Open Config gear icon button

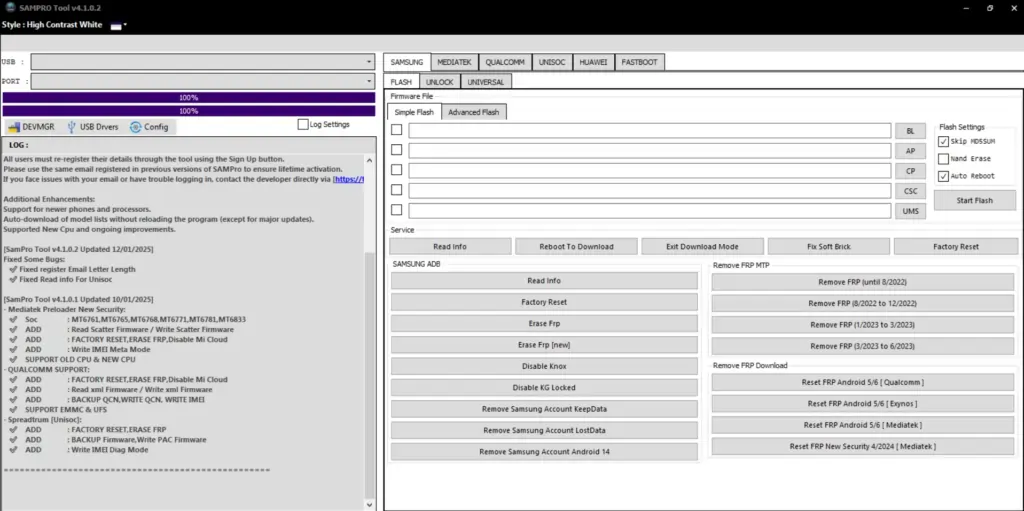tap(149, 127)
